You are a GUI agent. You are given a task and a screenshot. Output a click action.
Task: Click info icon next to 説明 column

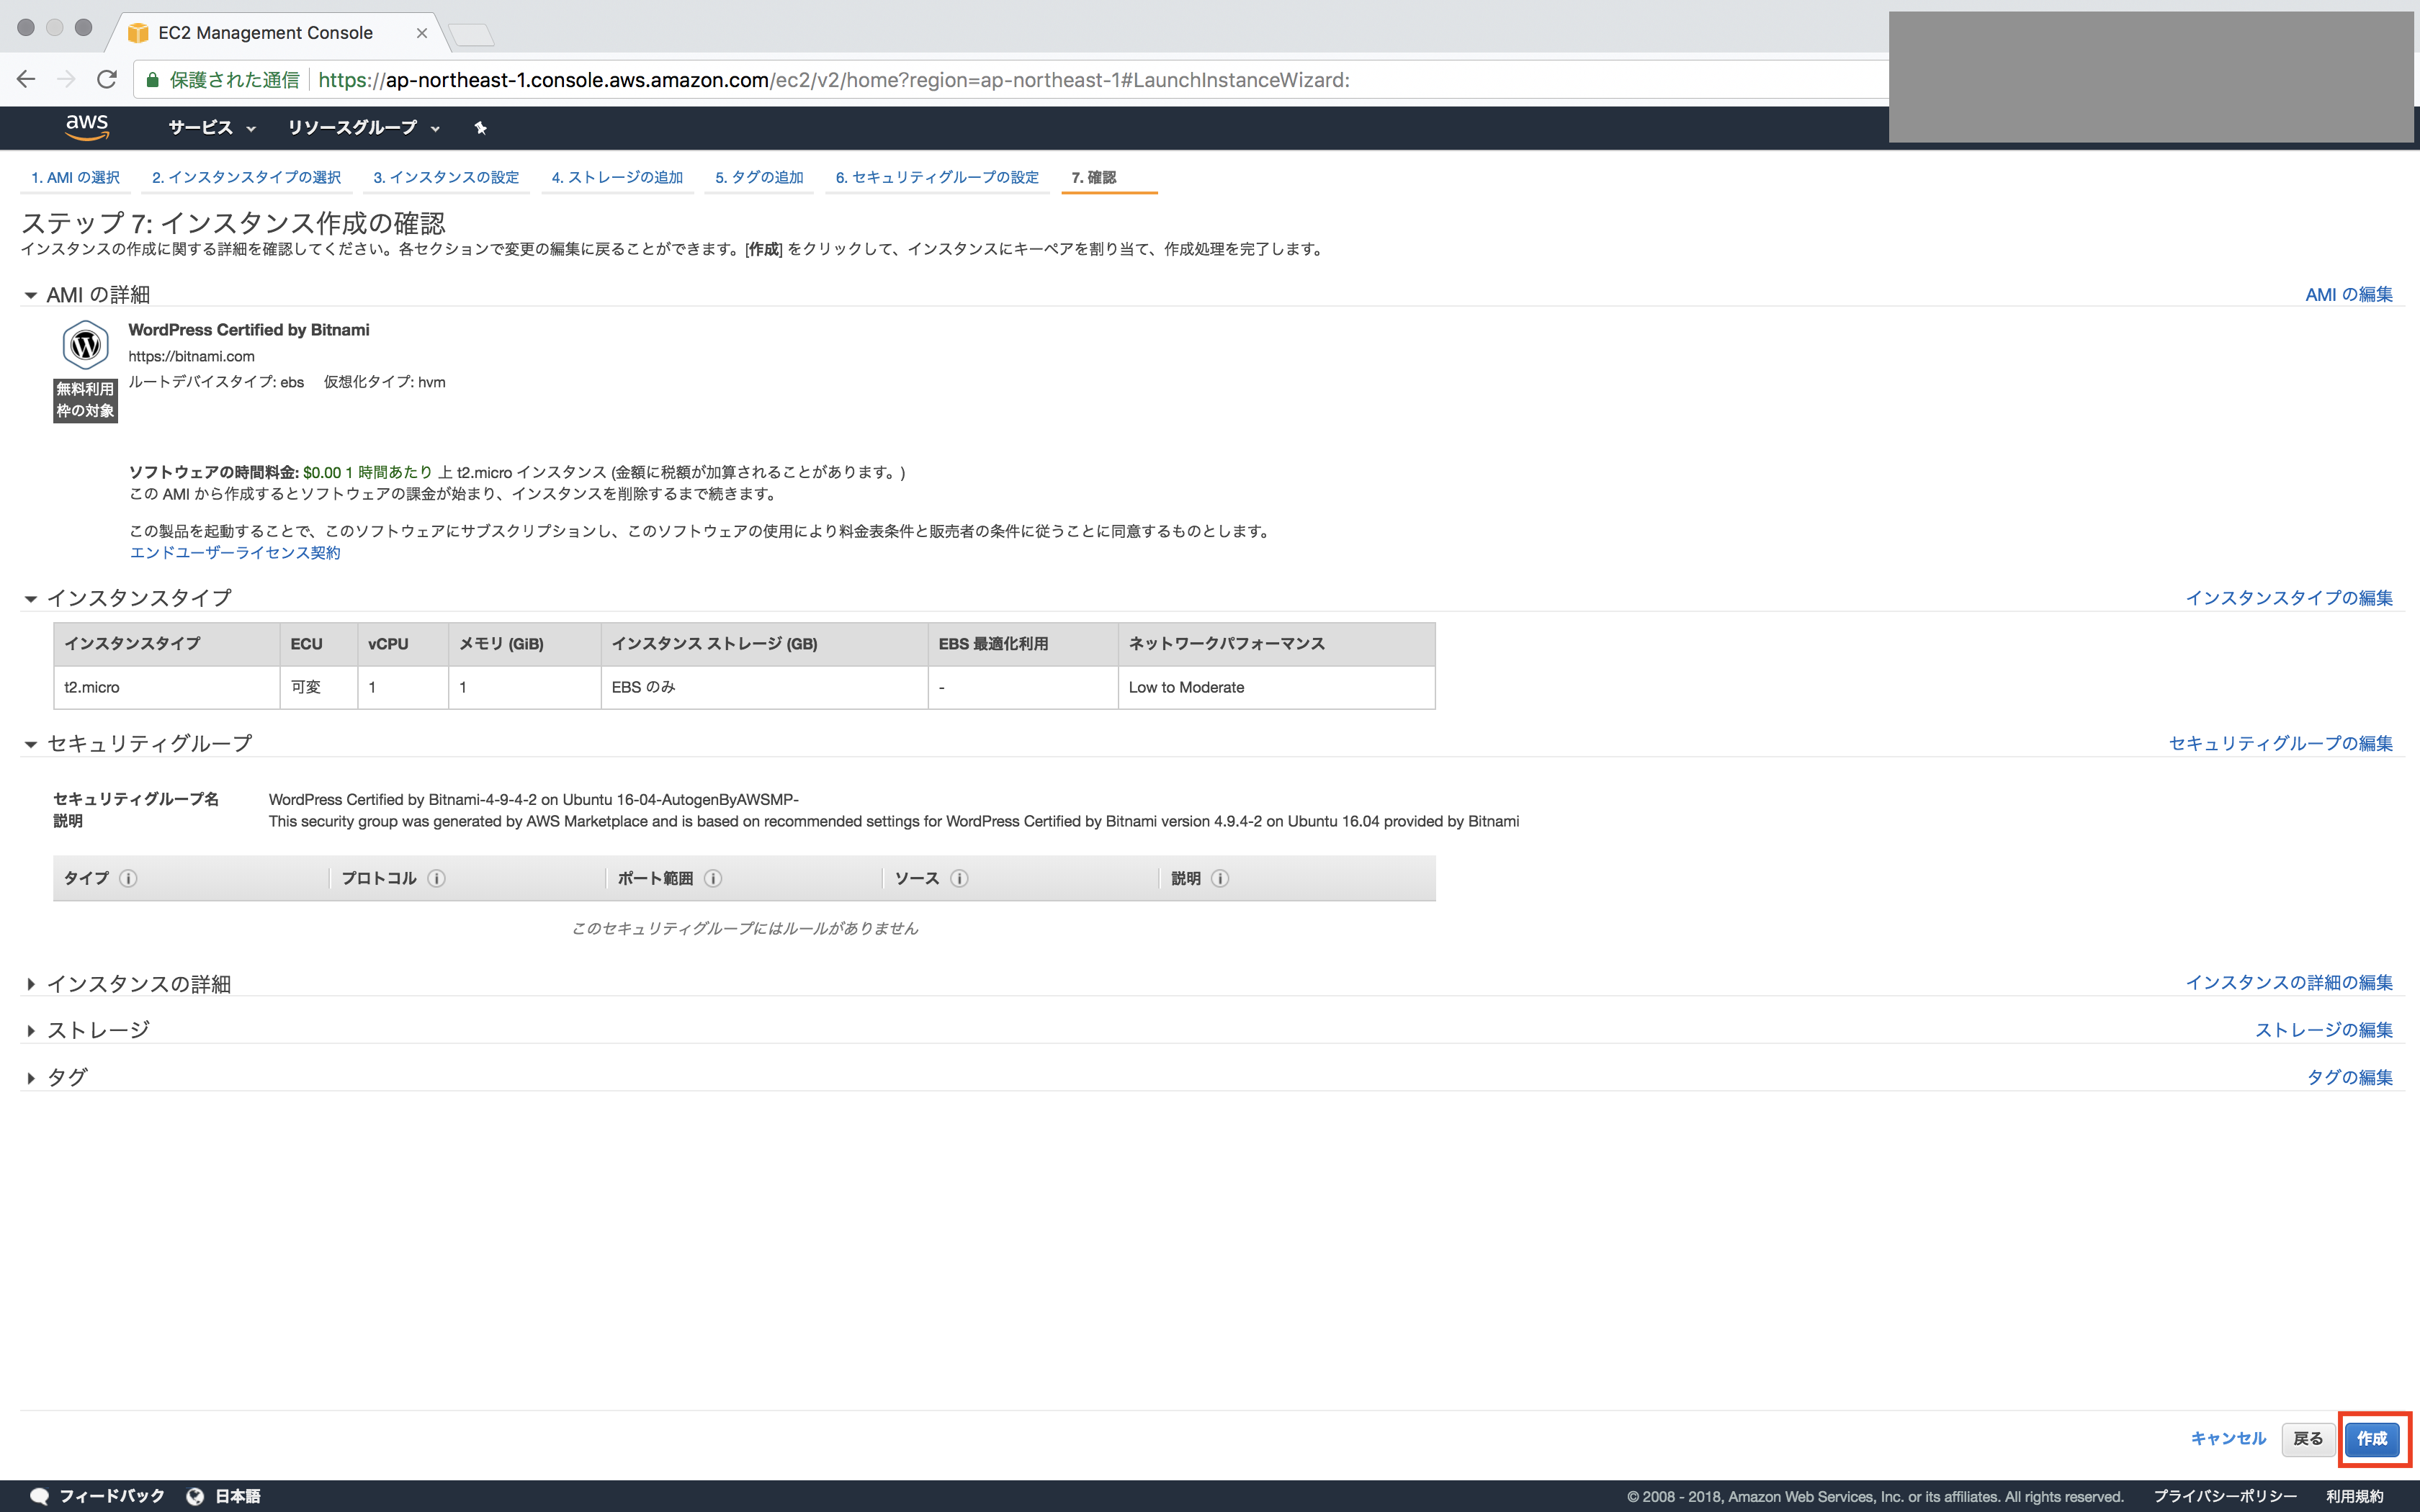point(1220,878)
